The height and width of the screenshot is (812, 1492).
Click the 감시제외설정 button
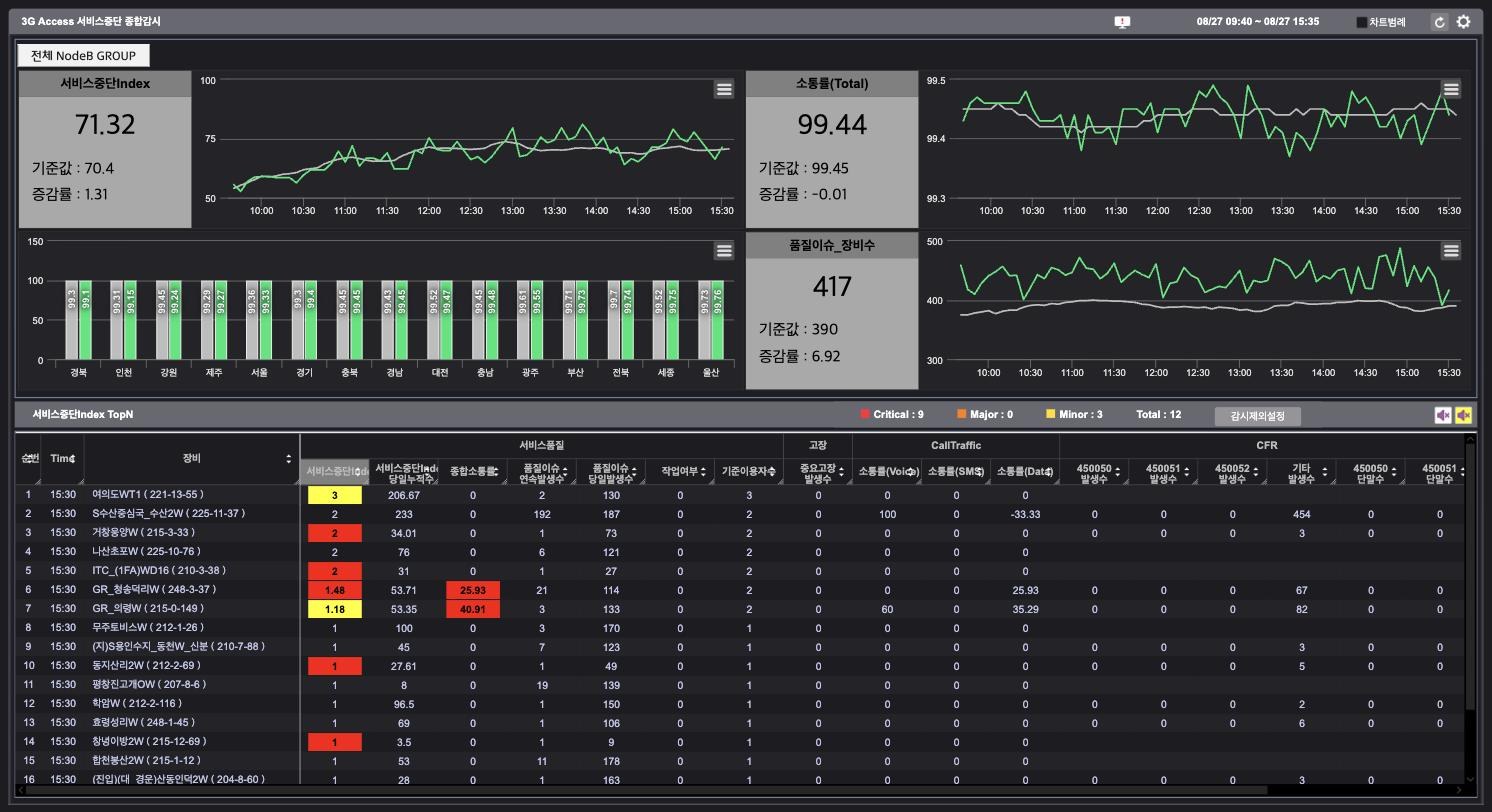point(1257,416)
